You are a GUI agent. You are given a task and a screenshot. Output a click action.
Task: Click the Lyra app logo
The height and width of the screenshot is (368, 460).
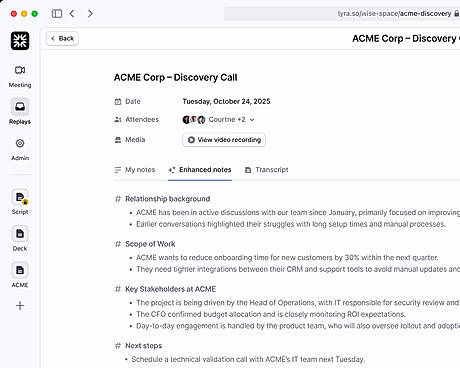point(20,41)
